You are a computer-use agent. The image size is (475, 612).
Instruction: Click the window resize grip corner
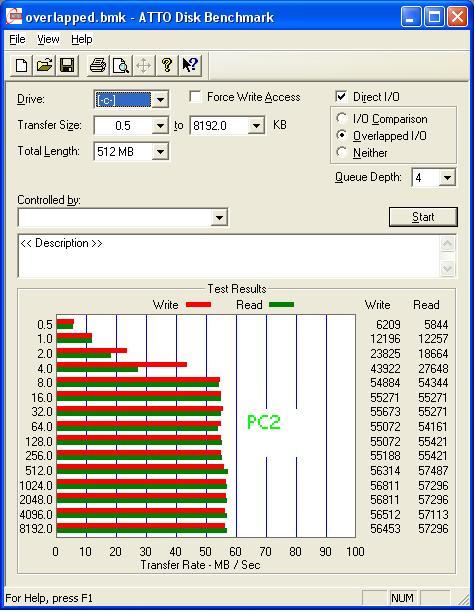(463, 598)
